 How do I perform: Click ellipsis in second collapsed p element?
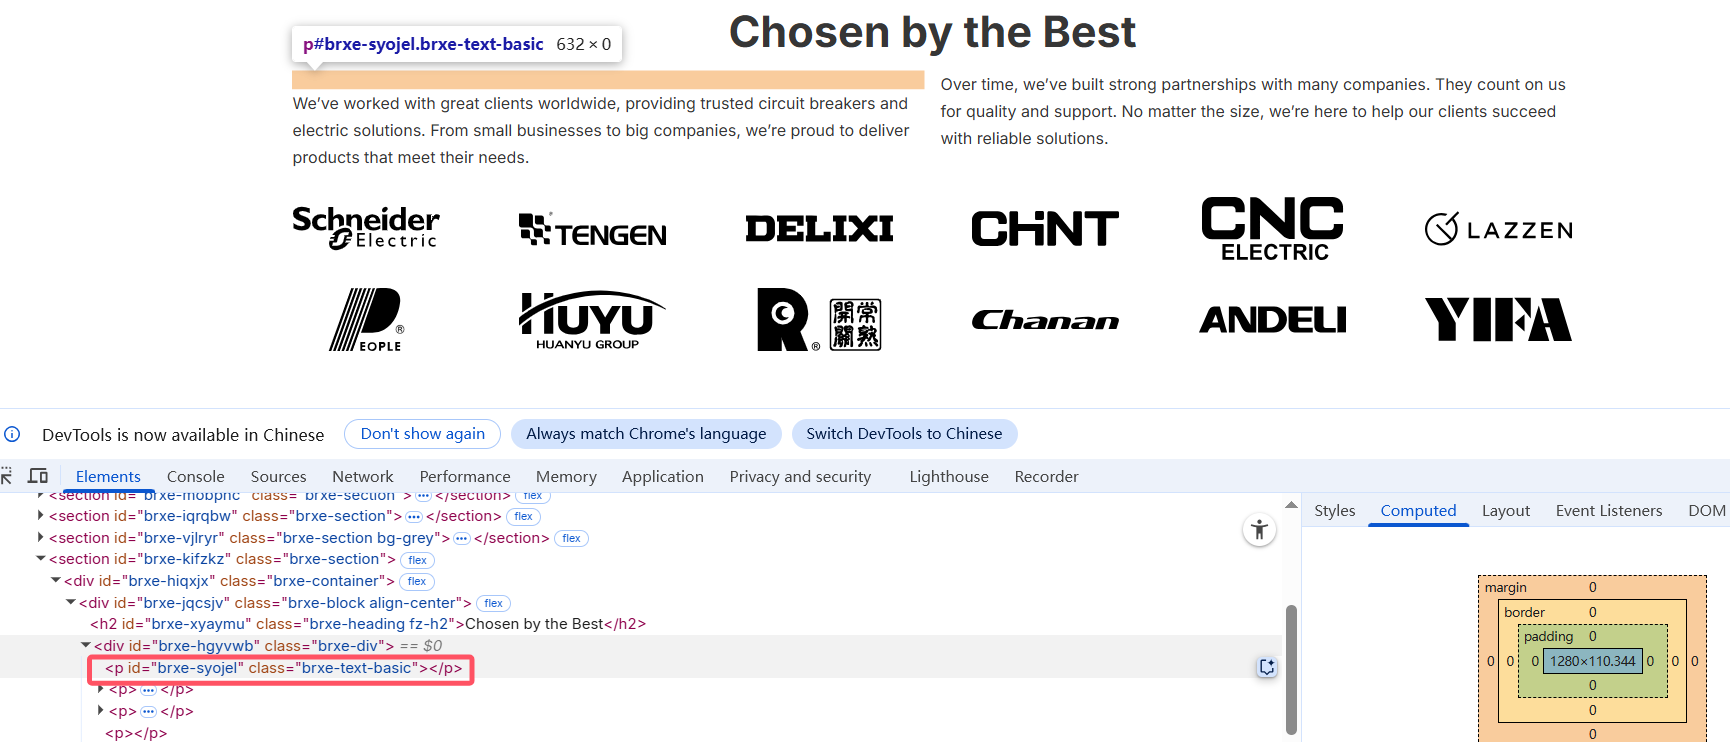[149, 712]
